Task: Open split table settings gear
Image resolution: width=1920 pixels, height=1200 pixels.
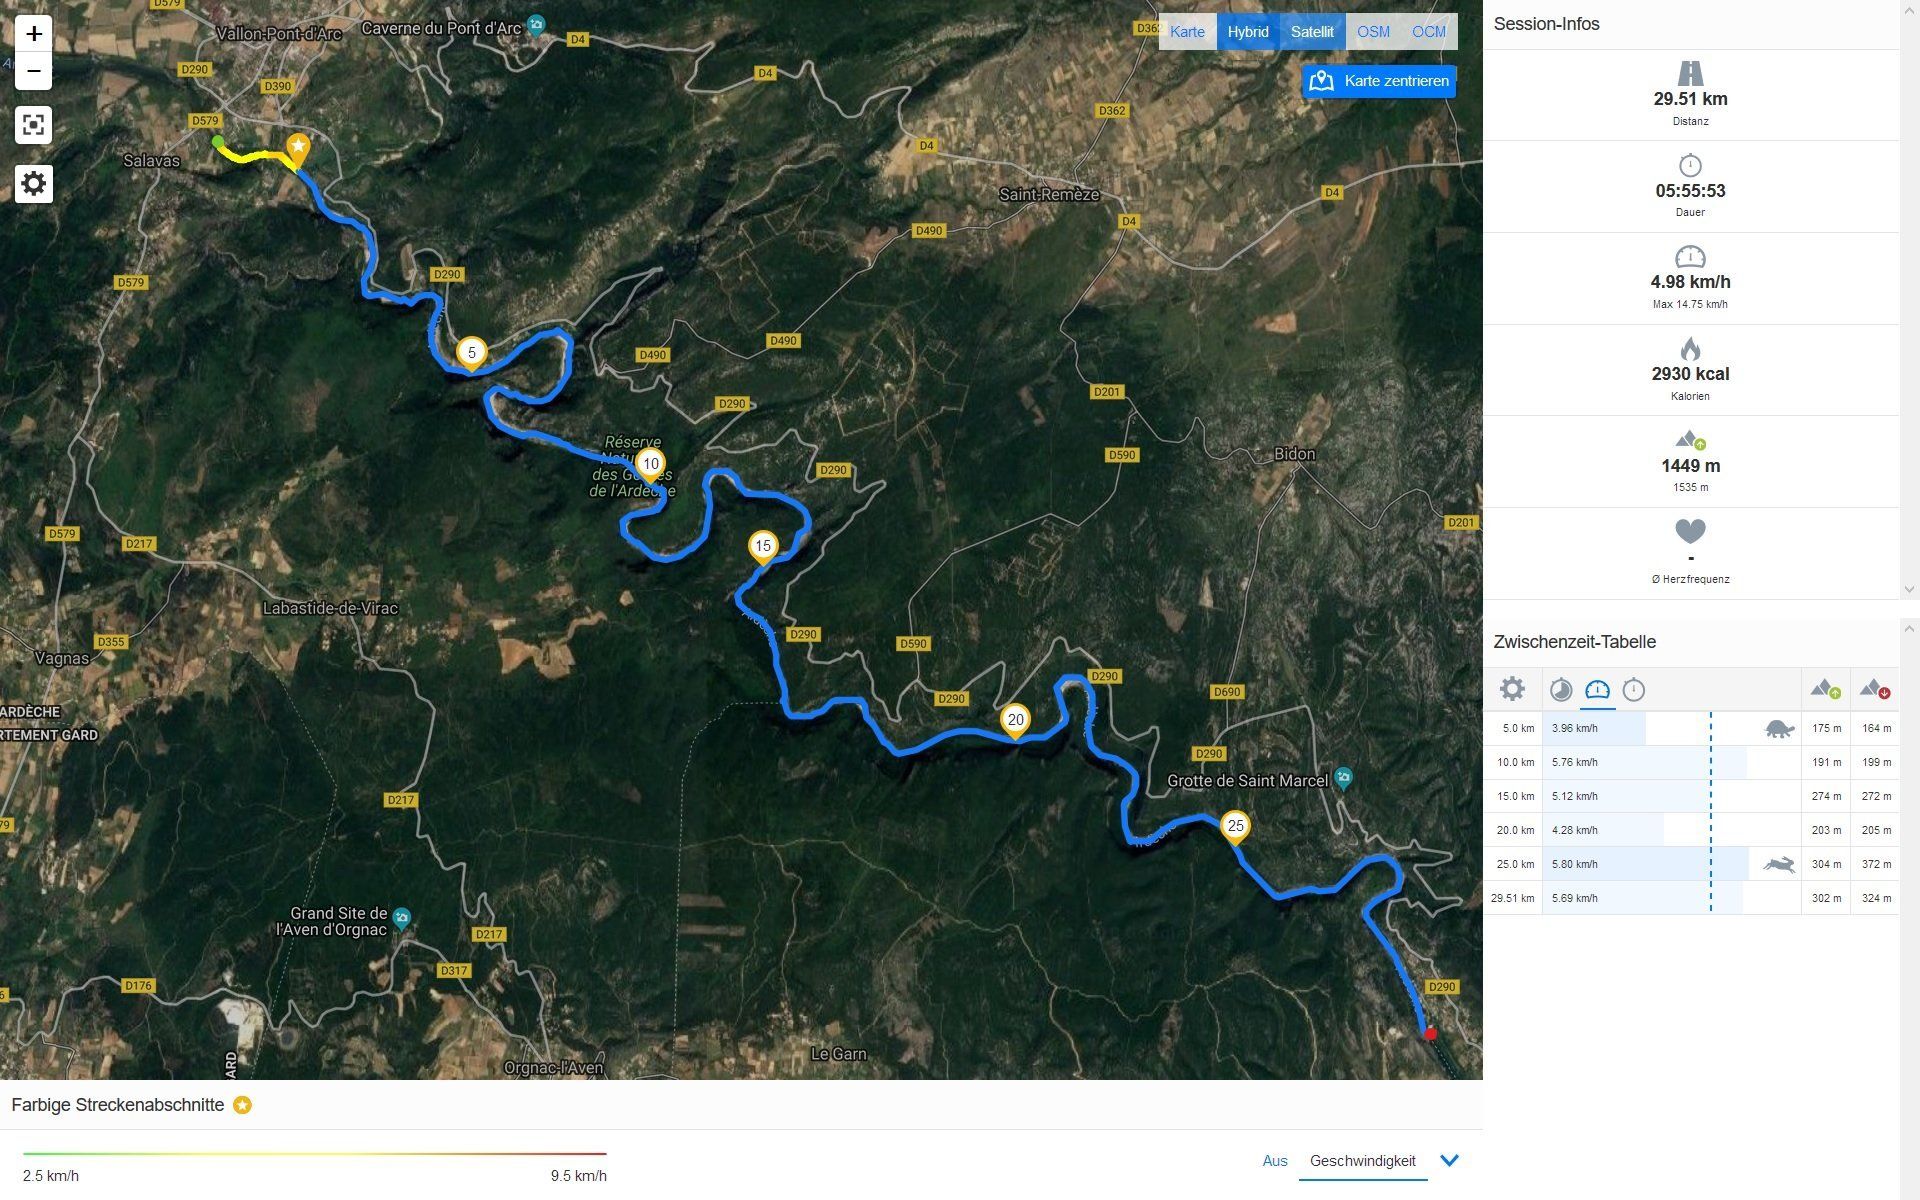Action: 1512,689
